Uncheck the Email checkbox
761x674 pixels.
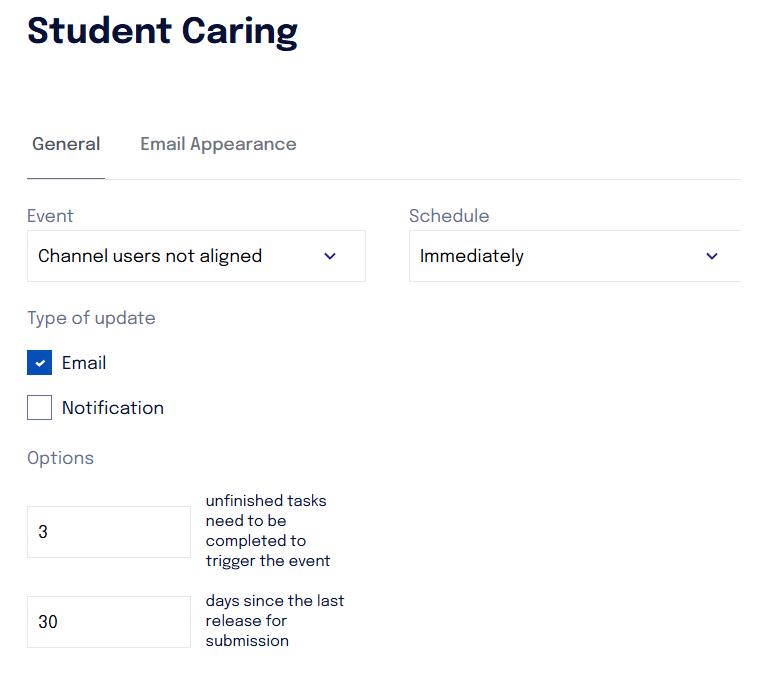coord(39,362)
